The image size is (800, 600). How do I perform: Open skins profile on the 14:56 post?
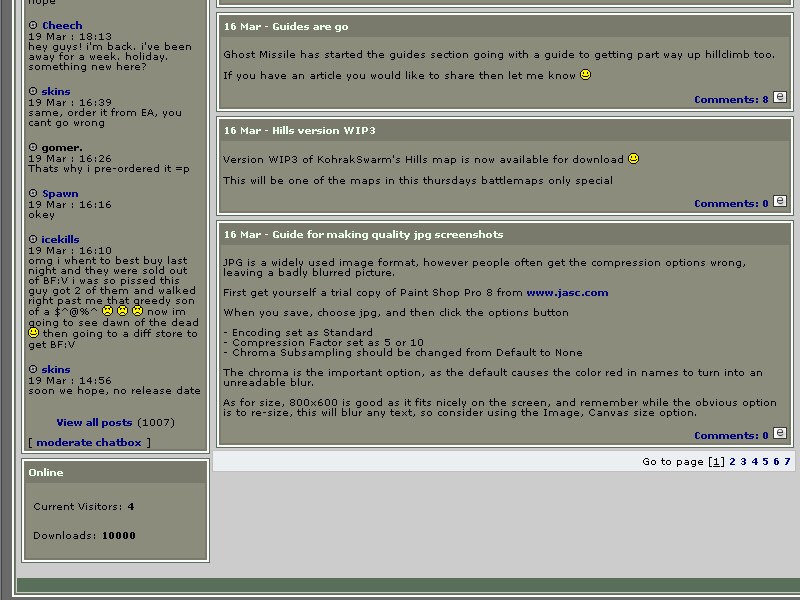pyautogui.click(x=56, y=369)
